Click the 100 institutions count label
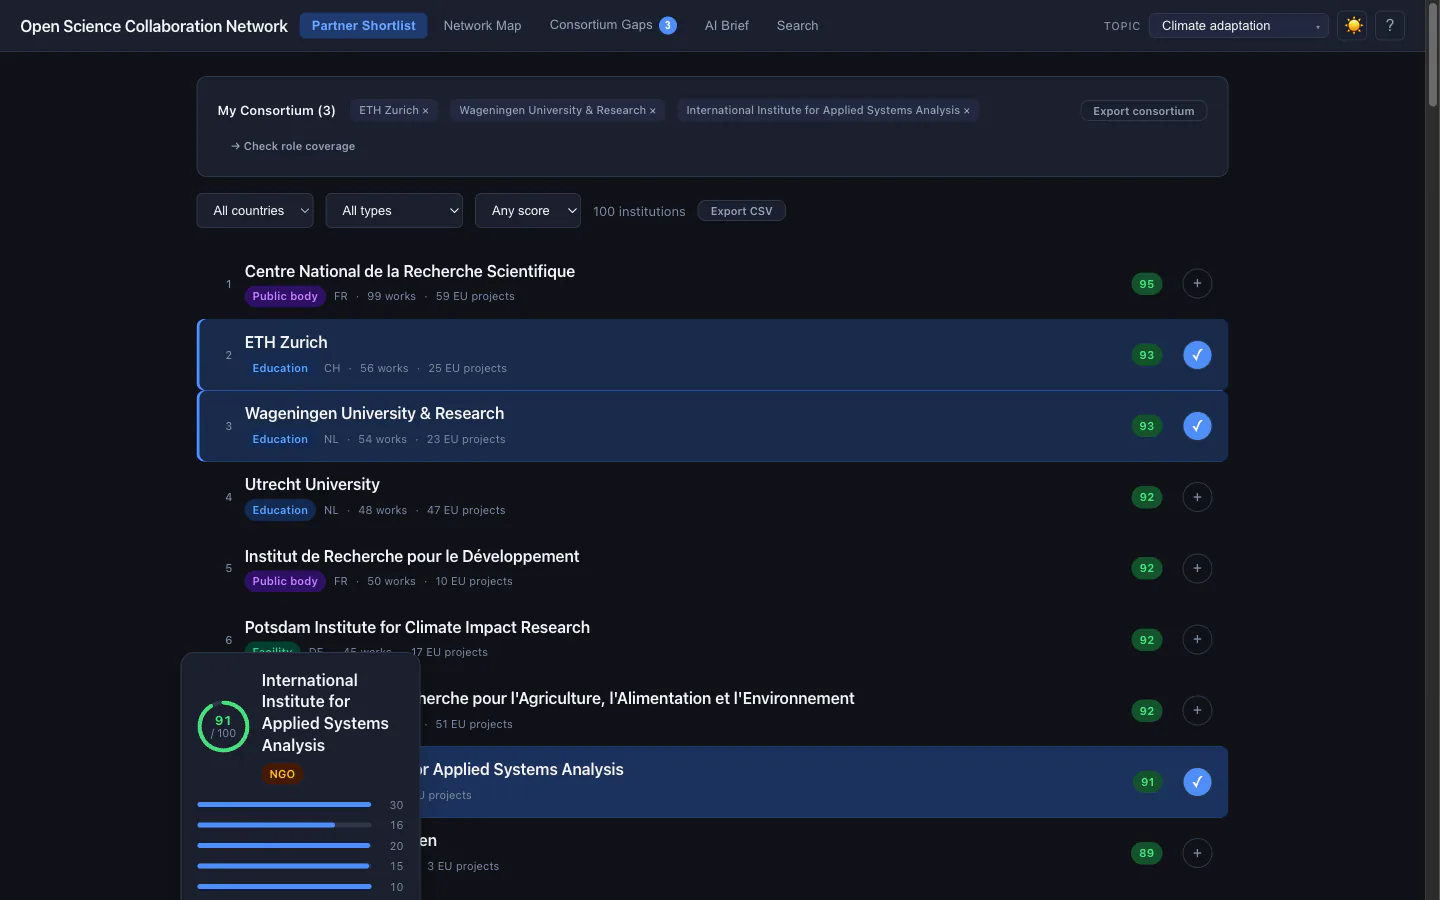Image resolution: width=1440 pixels, height=900 pixels. pos(639,211)
